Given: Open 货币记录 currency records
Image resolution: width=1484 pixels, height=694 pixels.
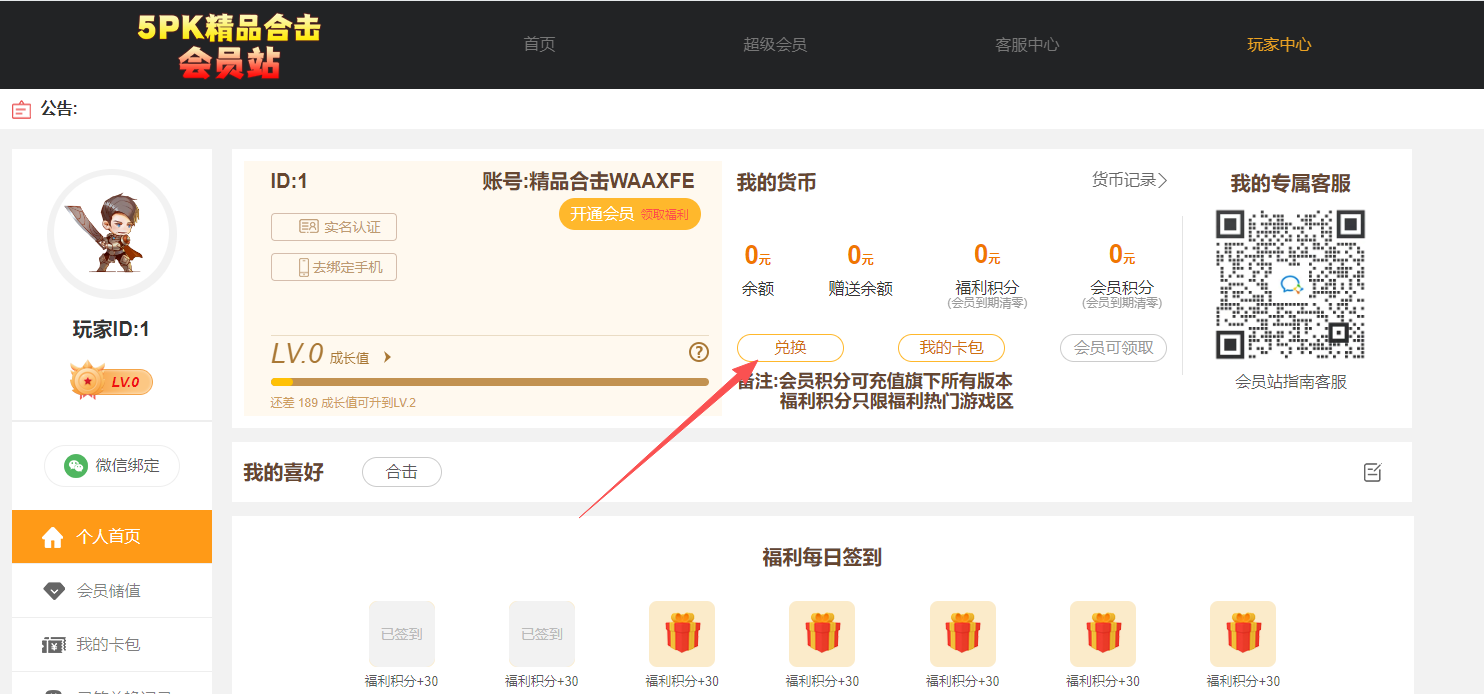Looking at the screenshot, I should (1129, 180).
